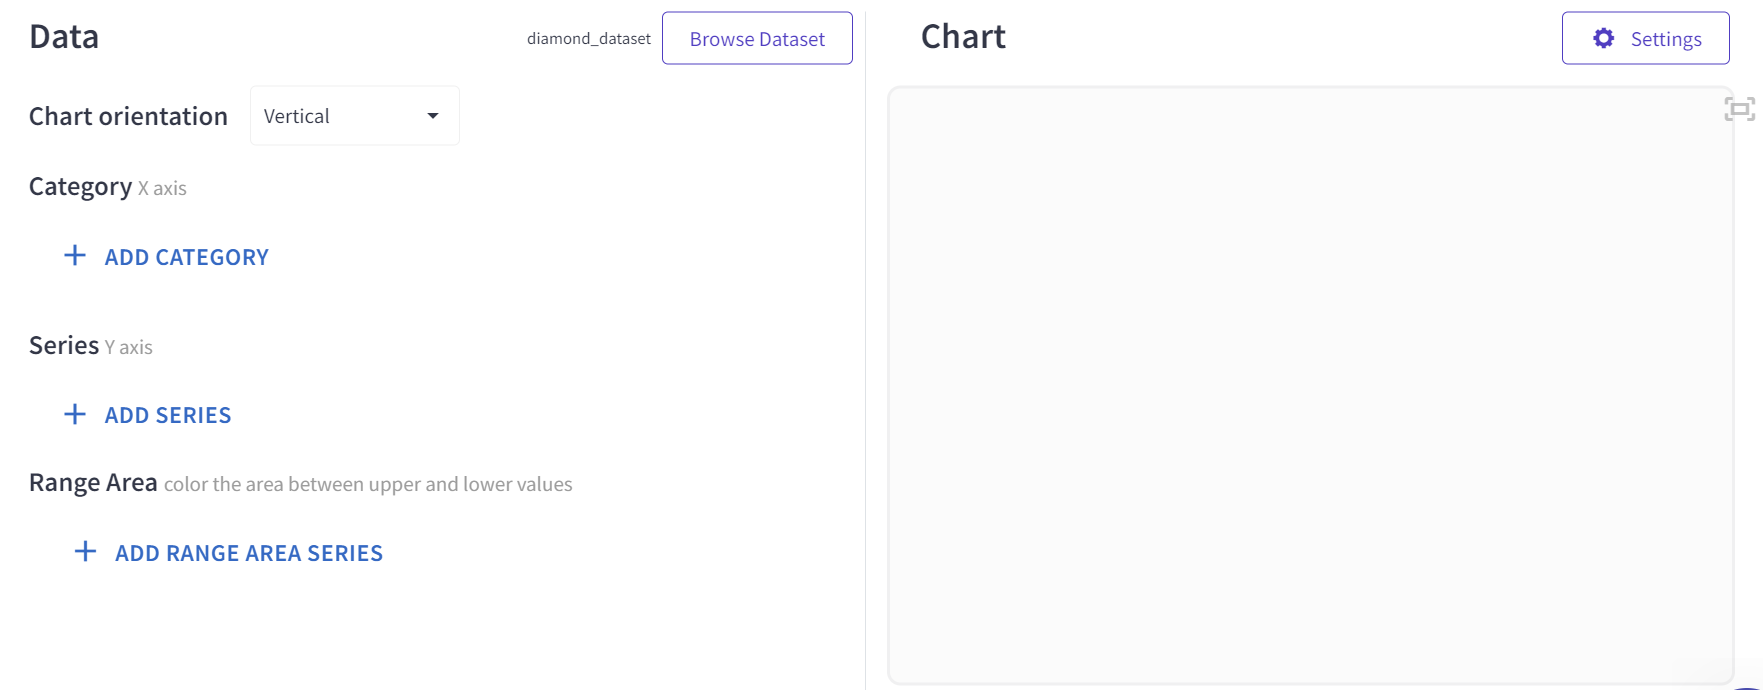Click the plus icon for range area series

(x=86, y=552)
